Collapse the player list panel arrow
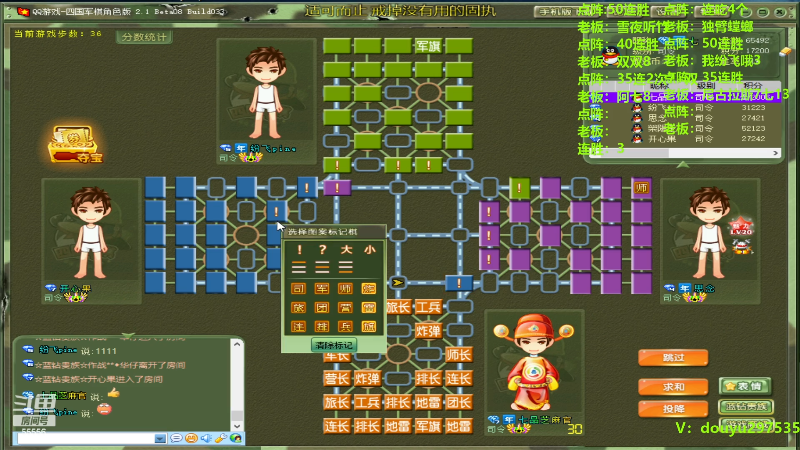The width and height of the screenshot is (800, 450). pos(683,164)
